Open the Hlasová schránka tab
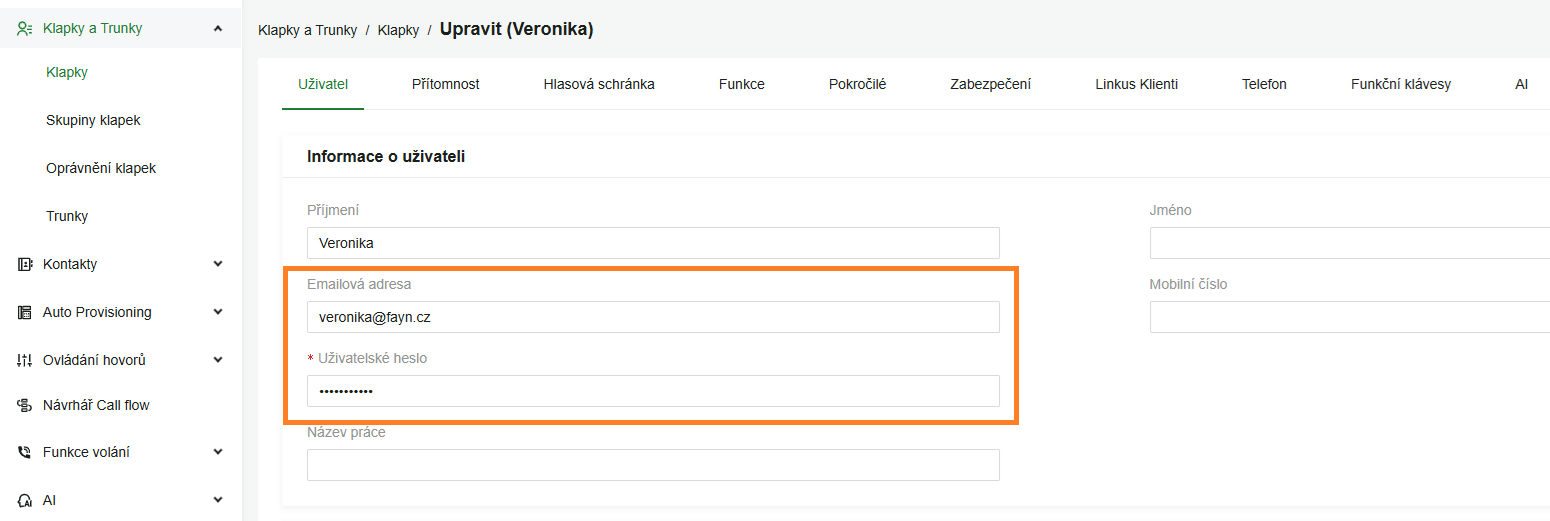Image resolution: width=1550 pixels, height=521 pixels. (x=599, y=84)
